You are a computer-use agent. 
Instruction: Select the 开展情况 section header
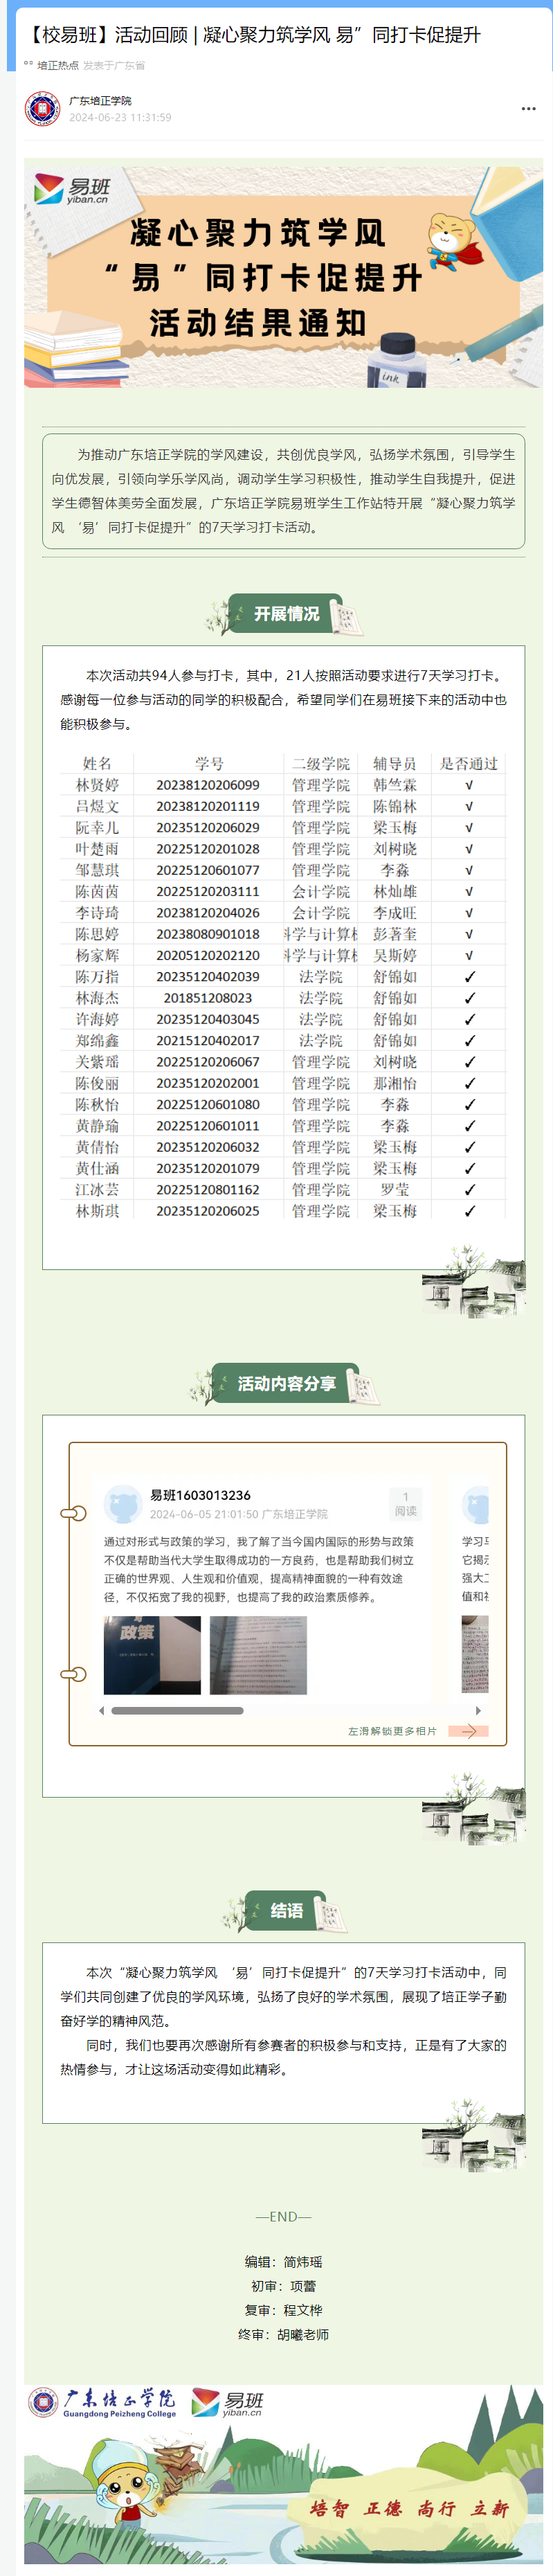[286, 614]
